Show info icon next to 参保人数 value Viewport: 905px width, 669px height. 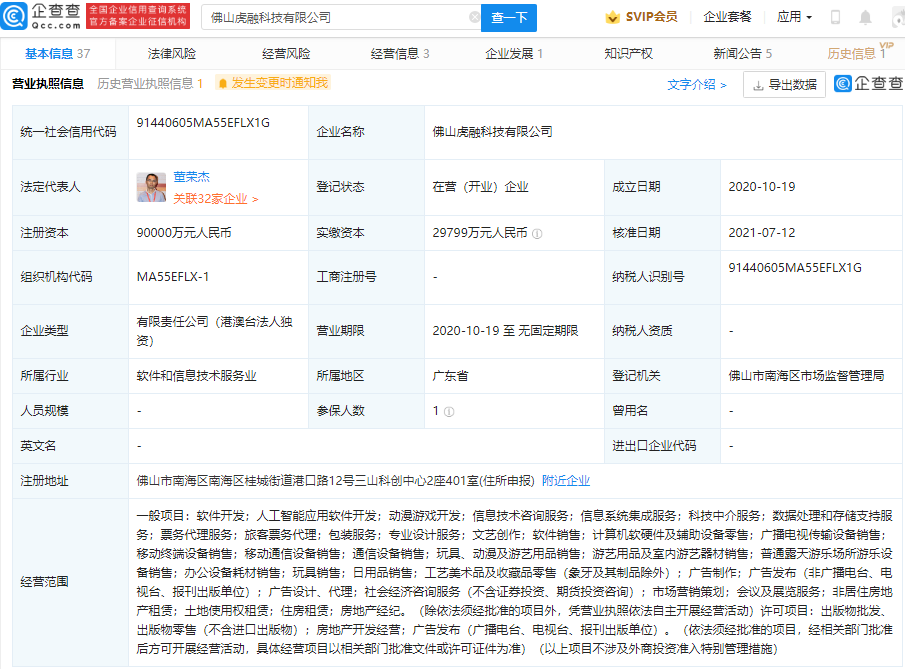pos(449,412)
